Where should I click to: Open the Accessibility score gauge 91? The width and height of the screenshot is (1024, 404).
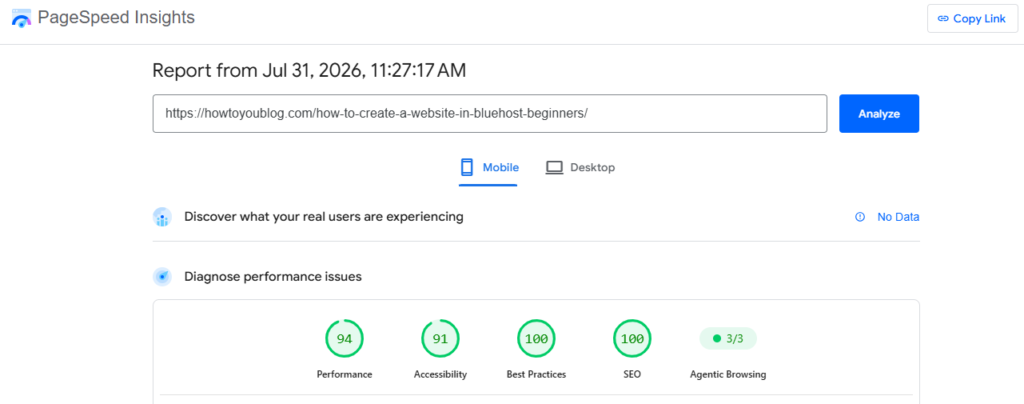440,339
